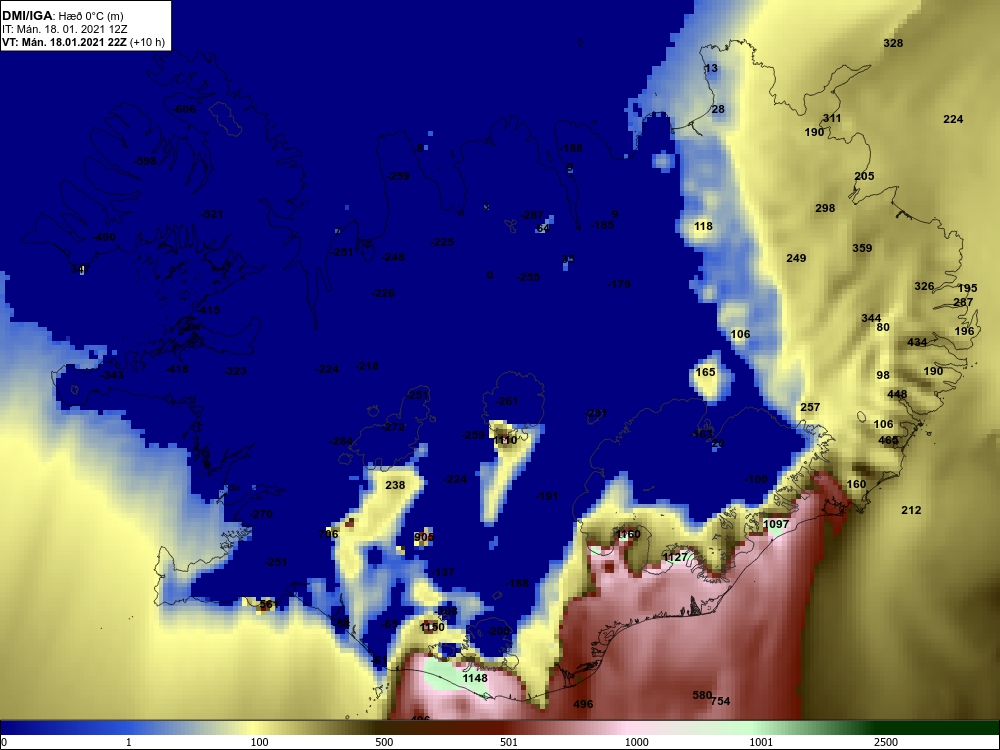The width and height of the screenshot is (1000, 750).
Task: Click the map value "118"
Action: (x=703, y=226)
